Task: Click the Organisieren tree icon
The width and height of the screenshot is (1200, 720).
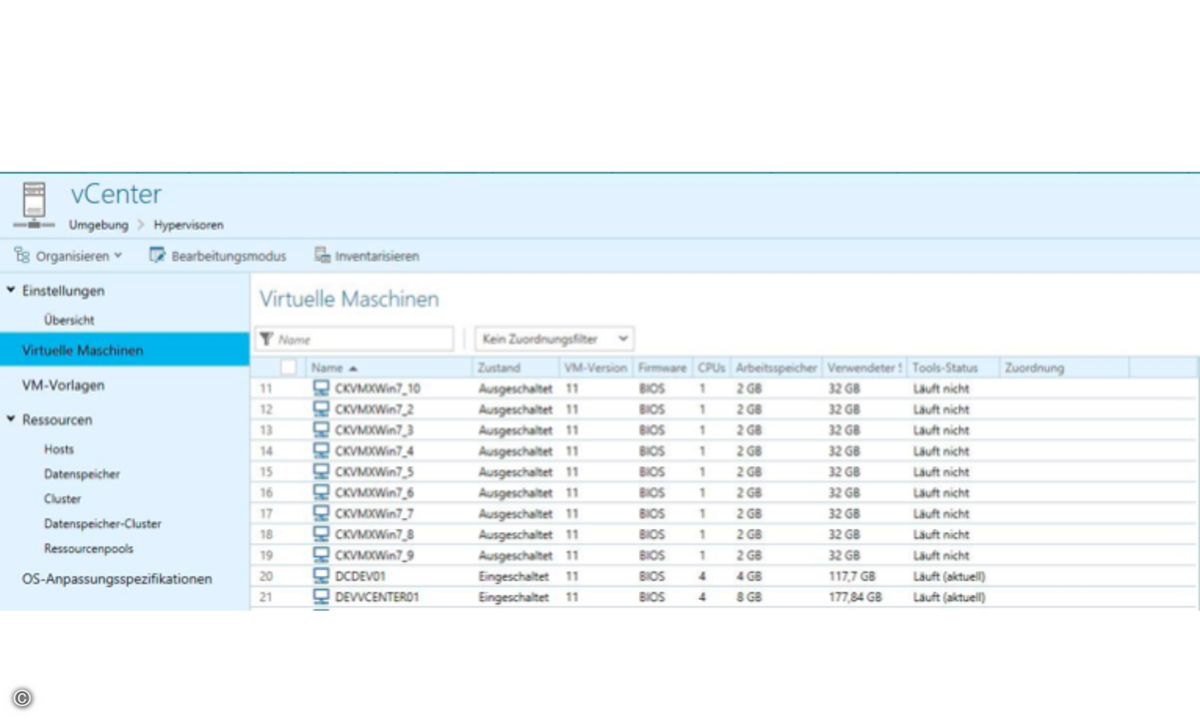Action: 22,256
